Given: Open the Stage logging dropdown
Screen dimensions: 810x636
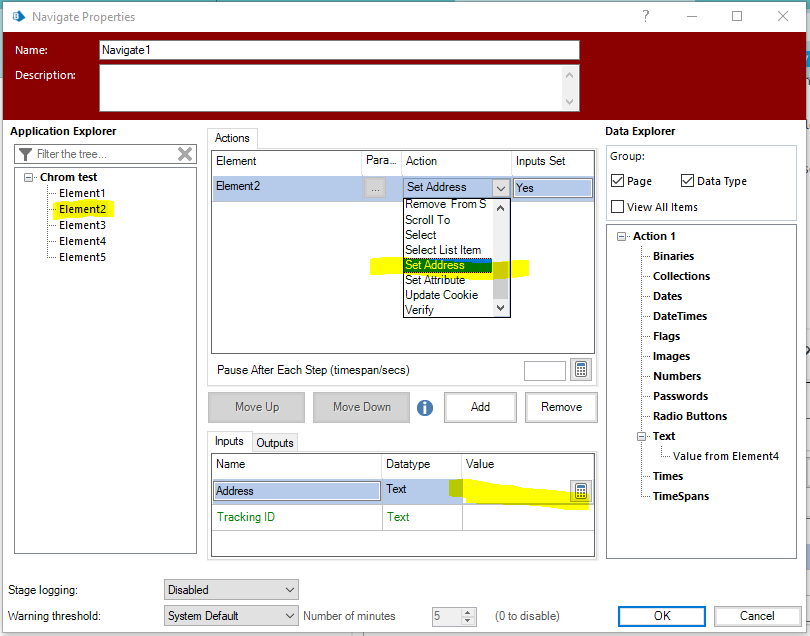Looking at the screenshot, I should pos(231,590).
